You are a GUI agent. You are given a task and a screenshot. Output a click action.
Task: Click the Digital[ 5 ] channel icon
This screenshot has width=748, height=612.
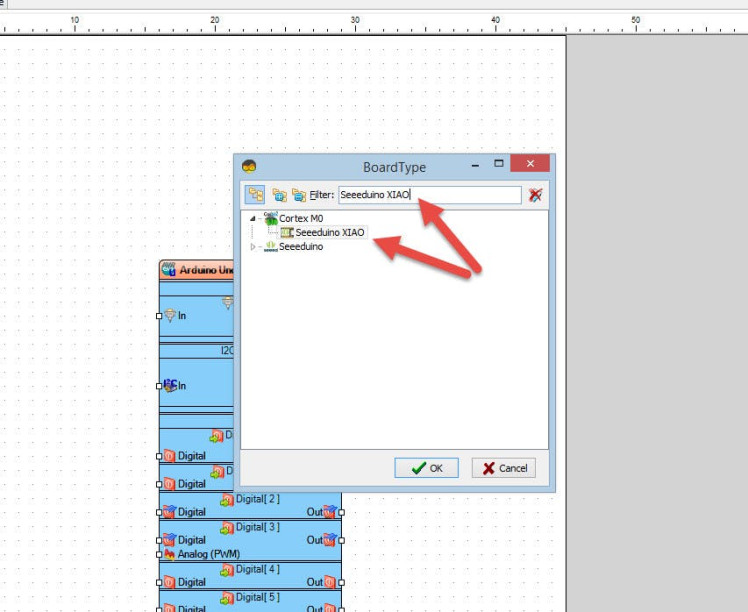tap(227, 598)
